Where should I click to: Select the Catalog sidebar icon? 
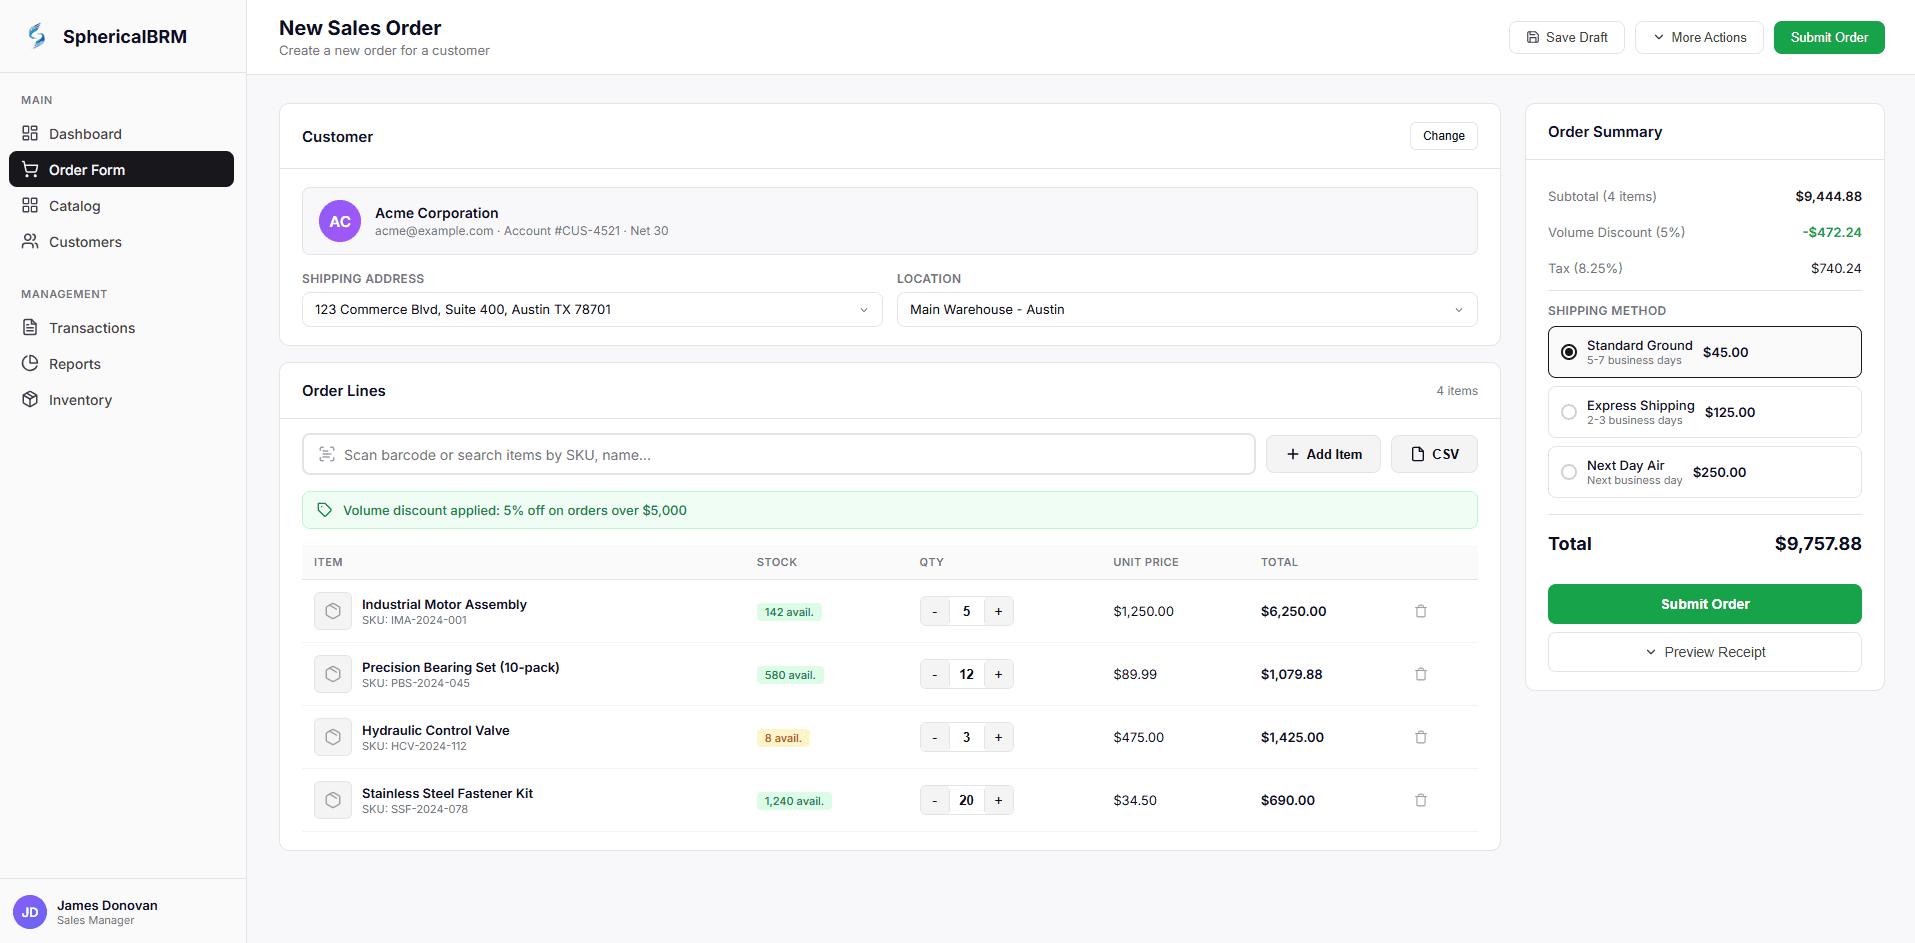click(x=31, y=206)
